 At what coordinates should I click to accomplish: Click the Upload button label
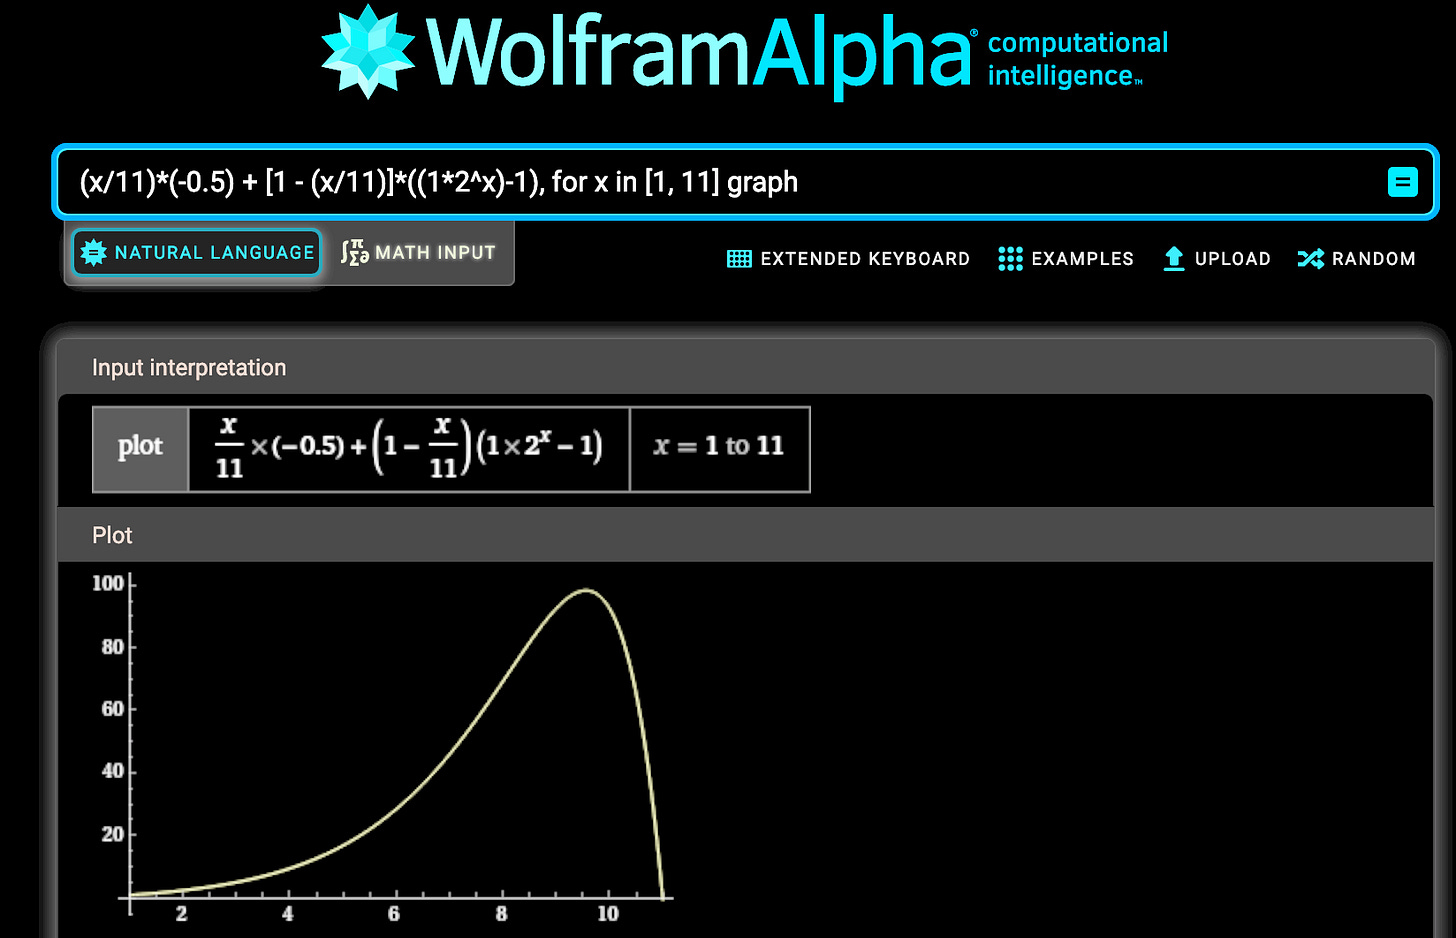tap(1232, 259)
